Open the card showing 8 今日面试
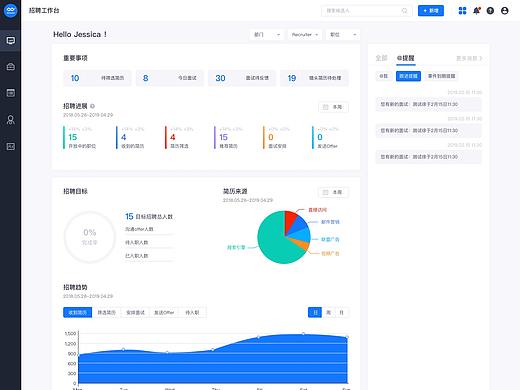Screen dimensions: 520x390 click(x=169, y=78)
